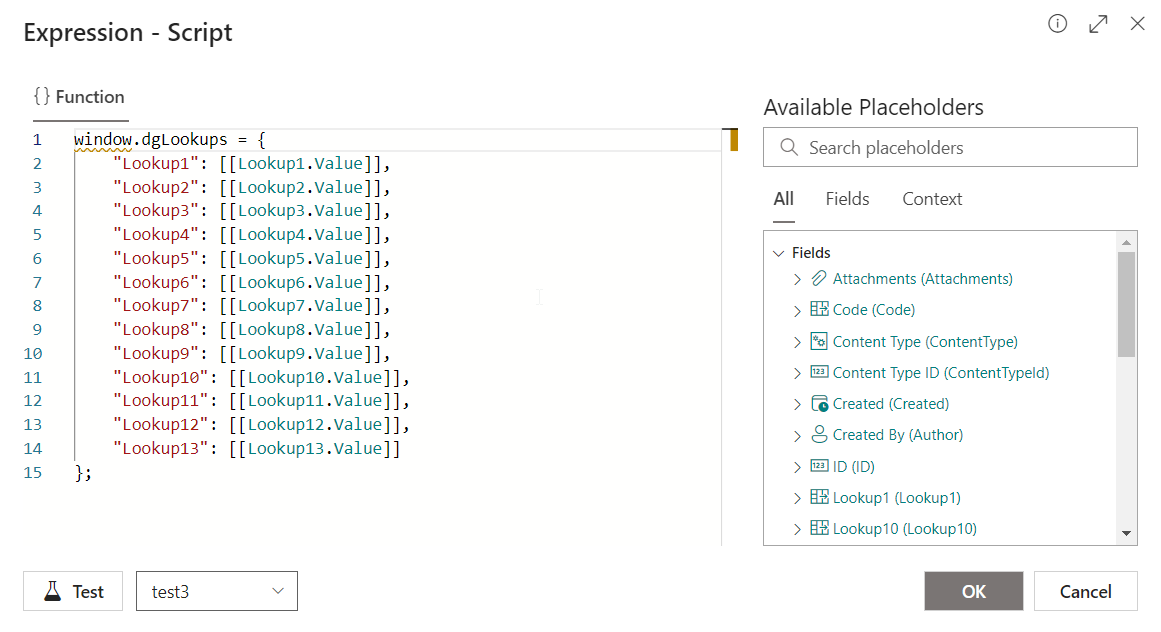Click the Code field icon
This screenshot has width=1161, height=632.
819,310
